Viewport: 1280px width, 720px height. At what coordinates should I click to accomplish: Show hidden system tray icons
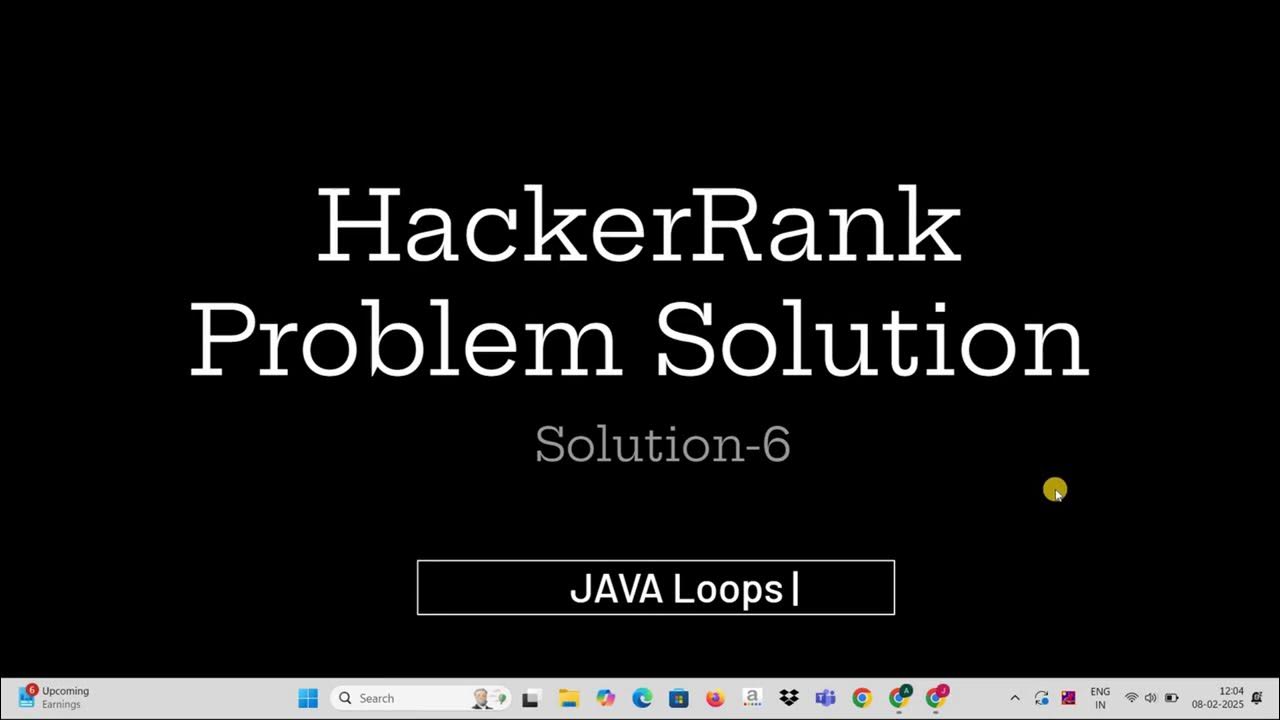1015,698
